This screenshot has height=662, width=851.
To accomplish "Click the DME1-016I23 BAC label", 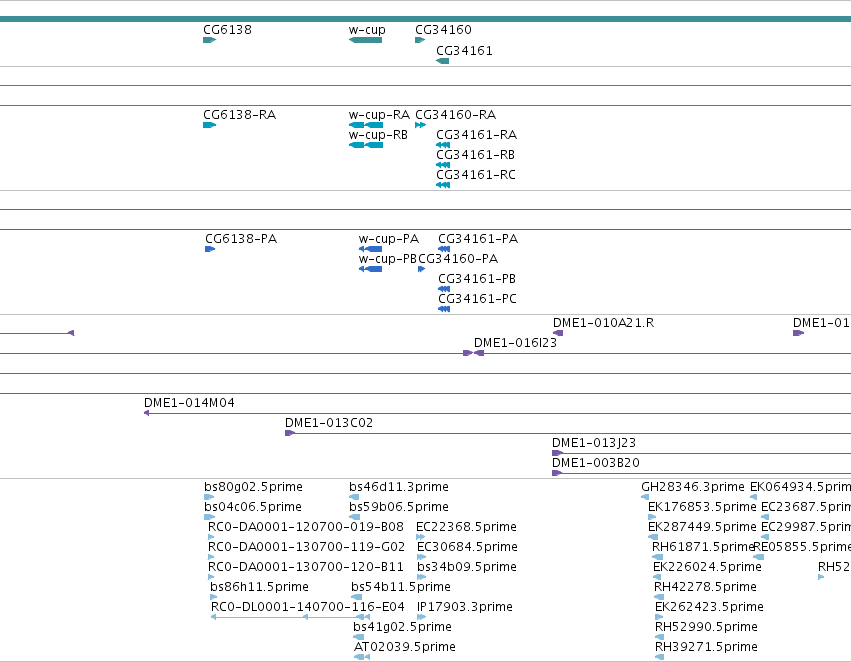I will [x=516, y=343].
